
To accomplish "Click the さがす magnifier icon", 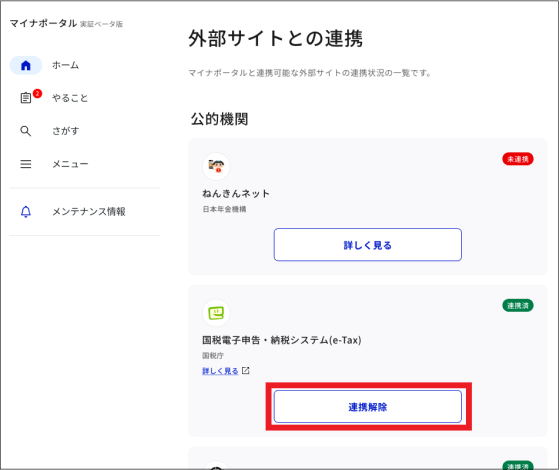I will (x=25, y=131).
